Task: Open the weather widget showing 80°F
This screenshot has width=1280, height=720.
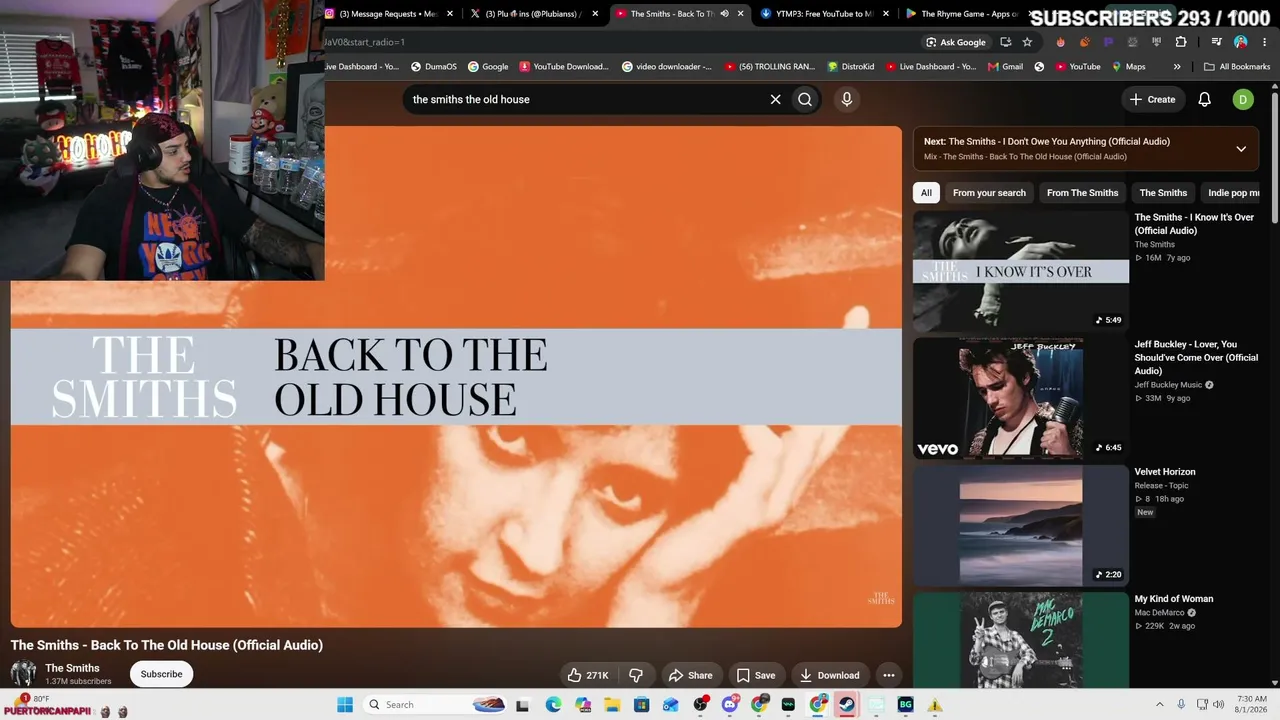Action: (x=34, y=699)
